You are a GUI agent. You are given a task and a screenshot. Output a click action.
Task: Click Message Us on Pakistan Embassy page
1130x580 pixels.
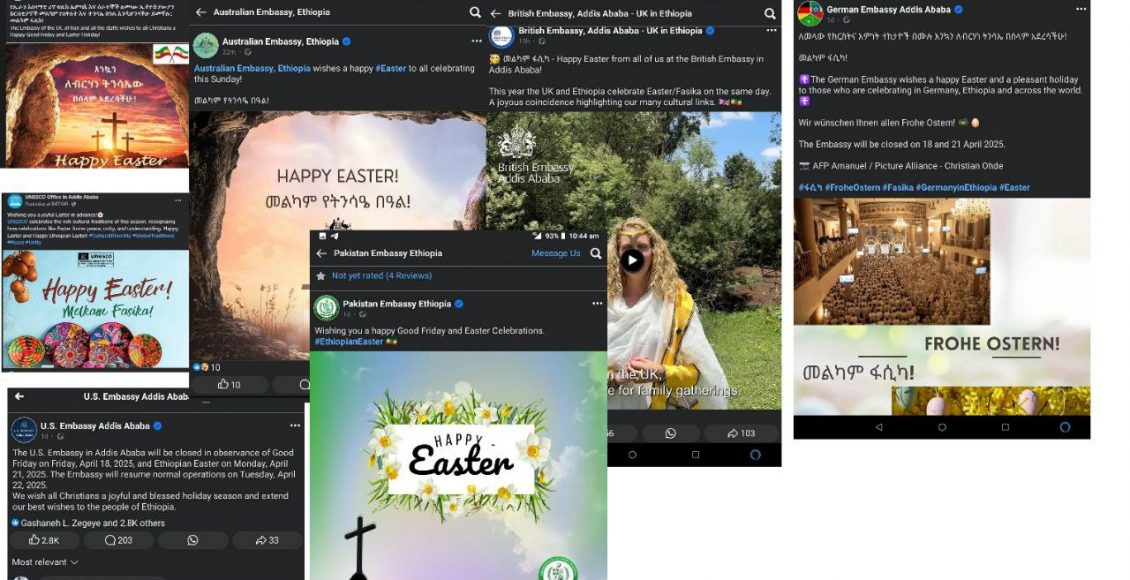tap(555, 253)
